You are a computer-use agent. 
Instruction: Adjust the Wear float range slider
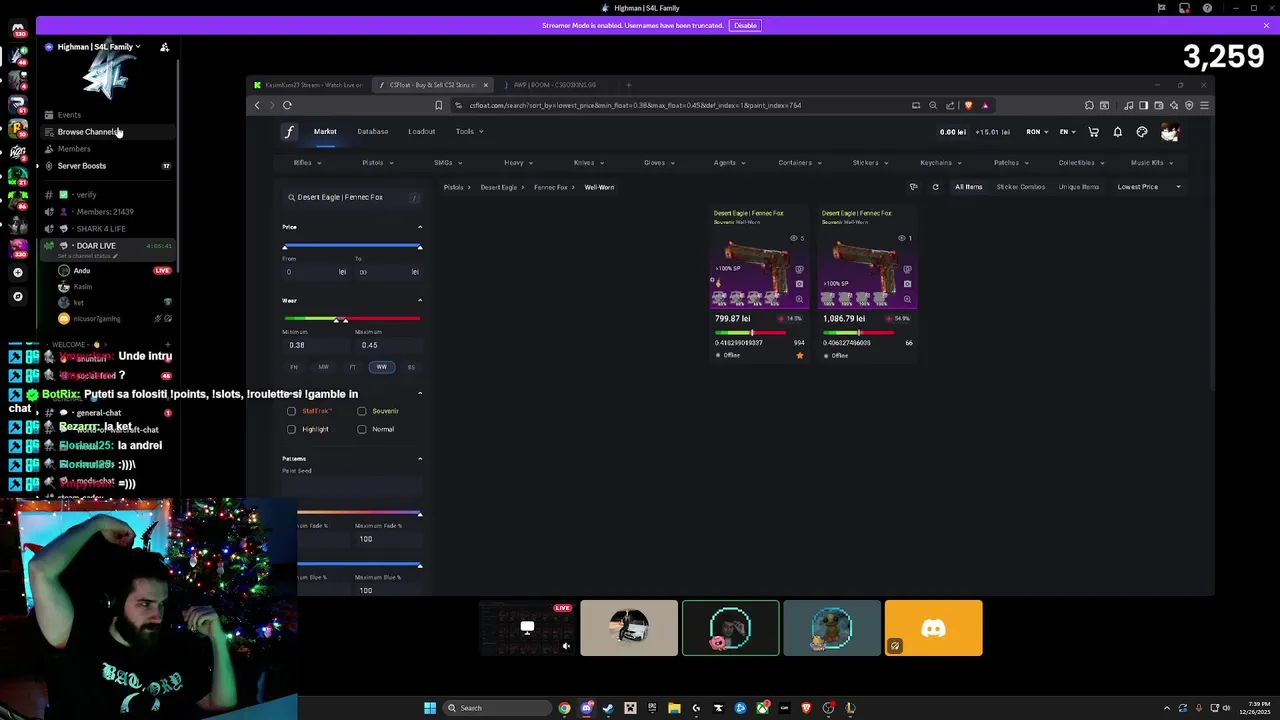(x=352, y=319)
